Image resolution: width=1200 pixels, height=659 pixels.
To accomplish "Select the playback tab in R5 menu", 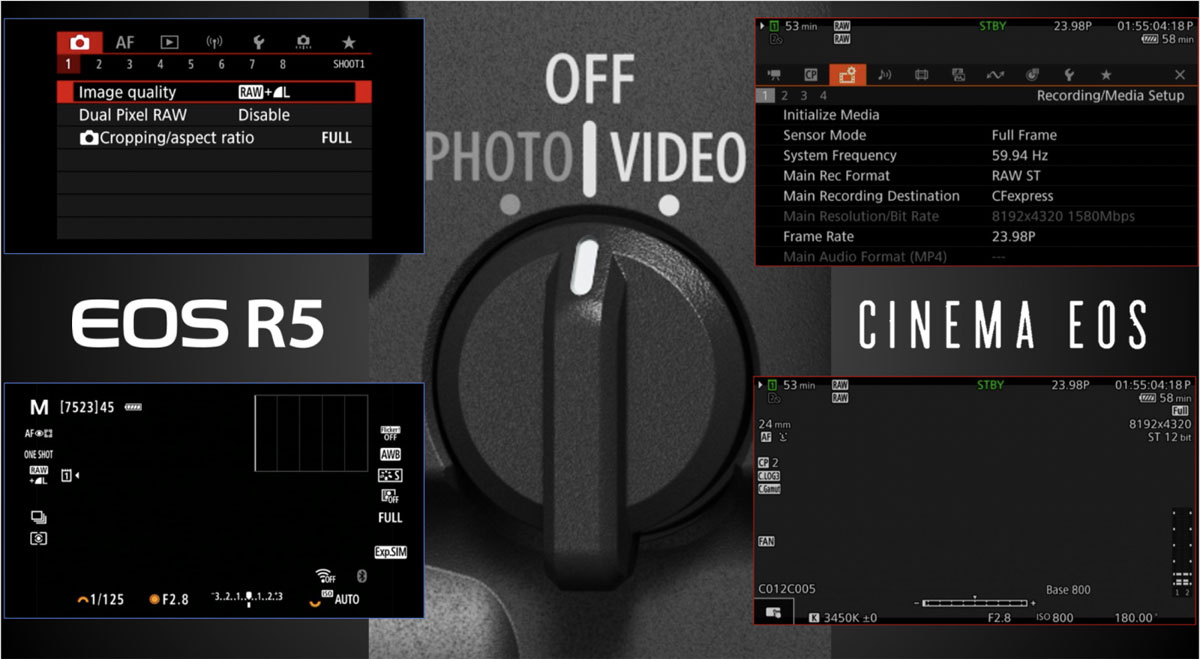I will (169, 42).
